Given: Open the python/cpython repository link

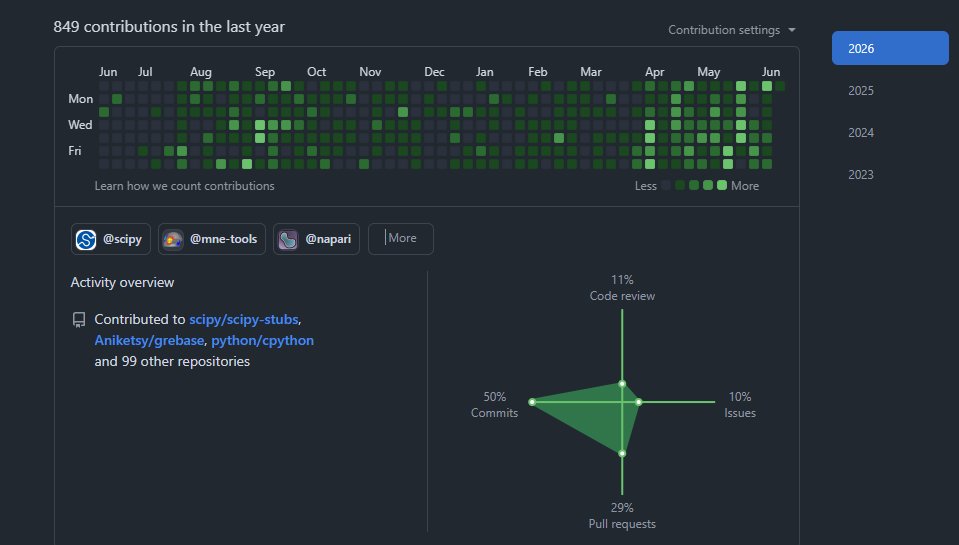Looking at the screenshot, I should [262, 340].
